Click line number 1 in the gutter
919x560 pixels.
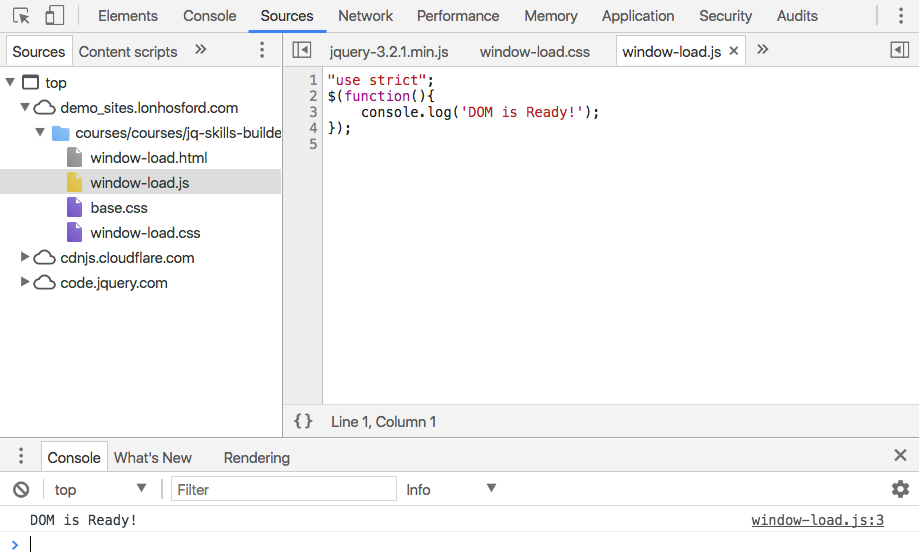[313, 80]
